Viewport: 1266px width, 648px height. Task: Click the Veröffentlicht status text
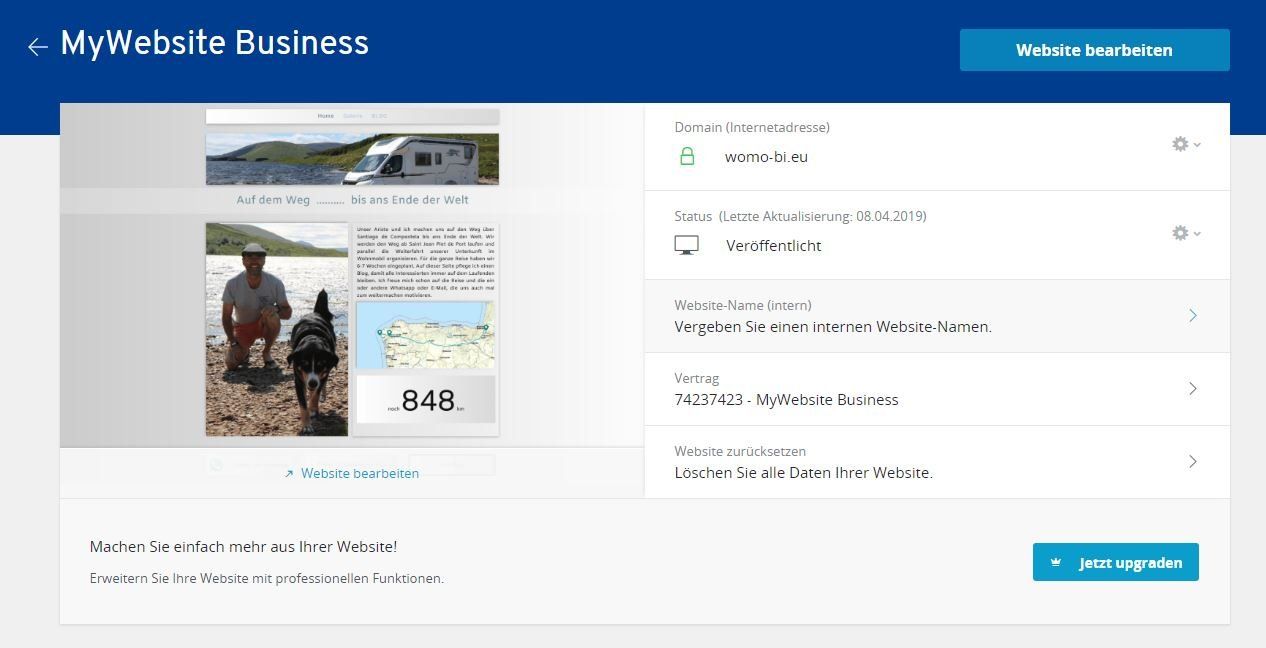774,245
